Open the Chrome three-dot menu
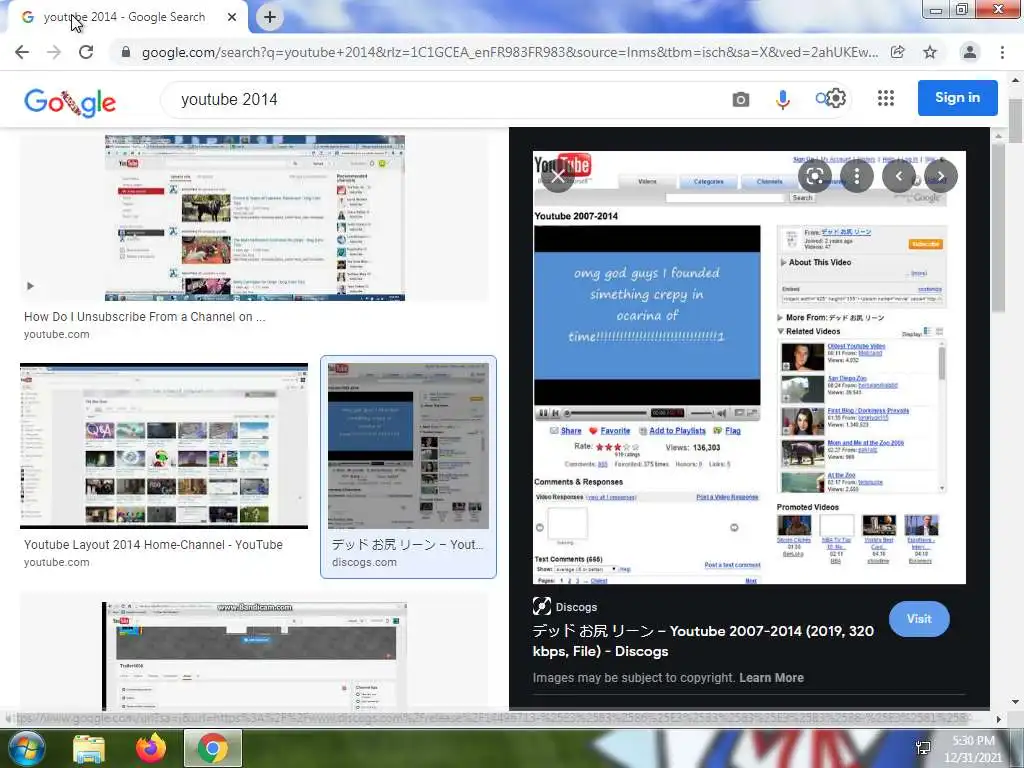The image size is (1024, 768). [x=1002, y=52]
